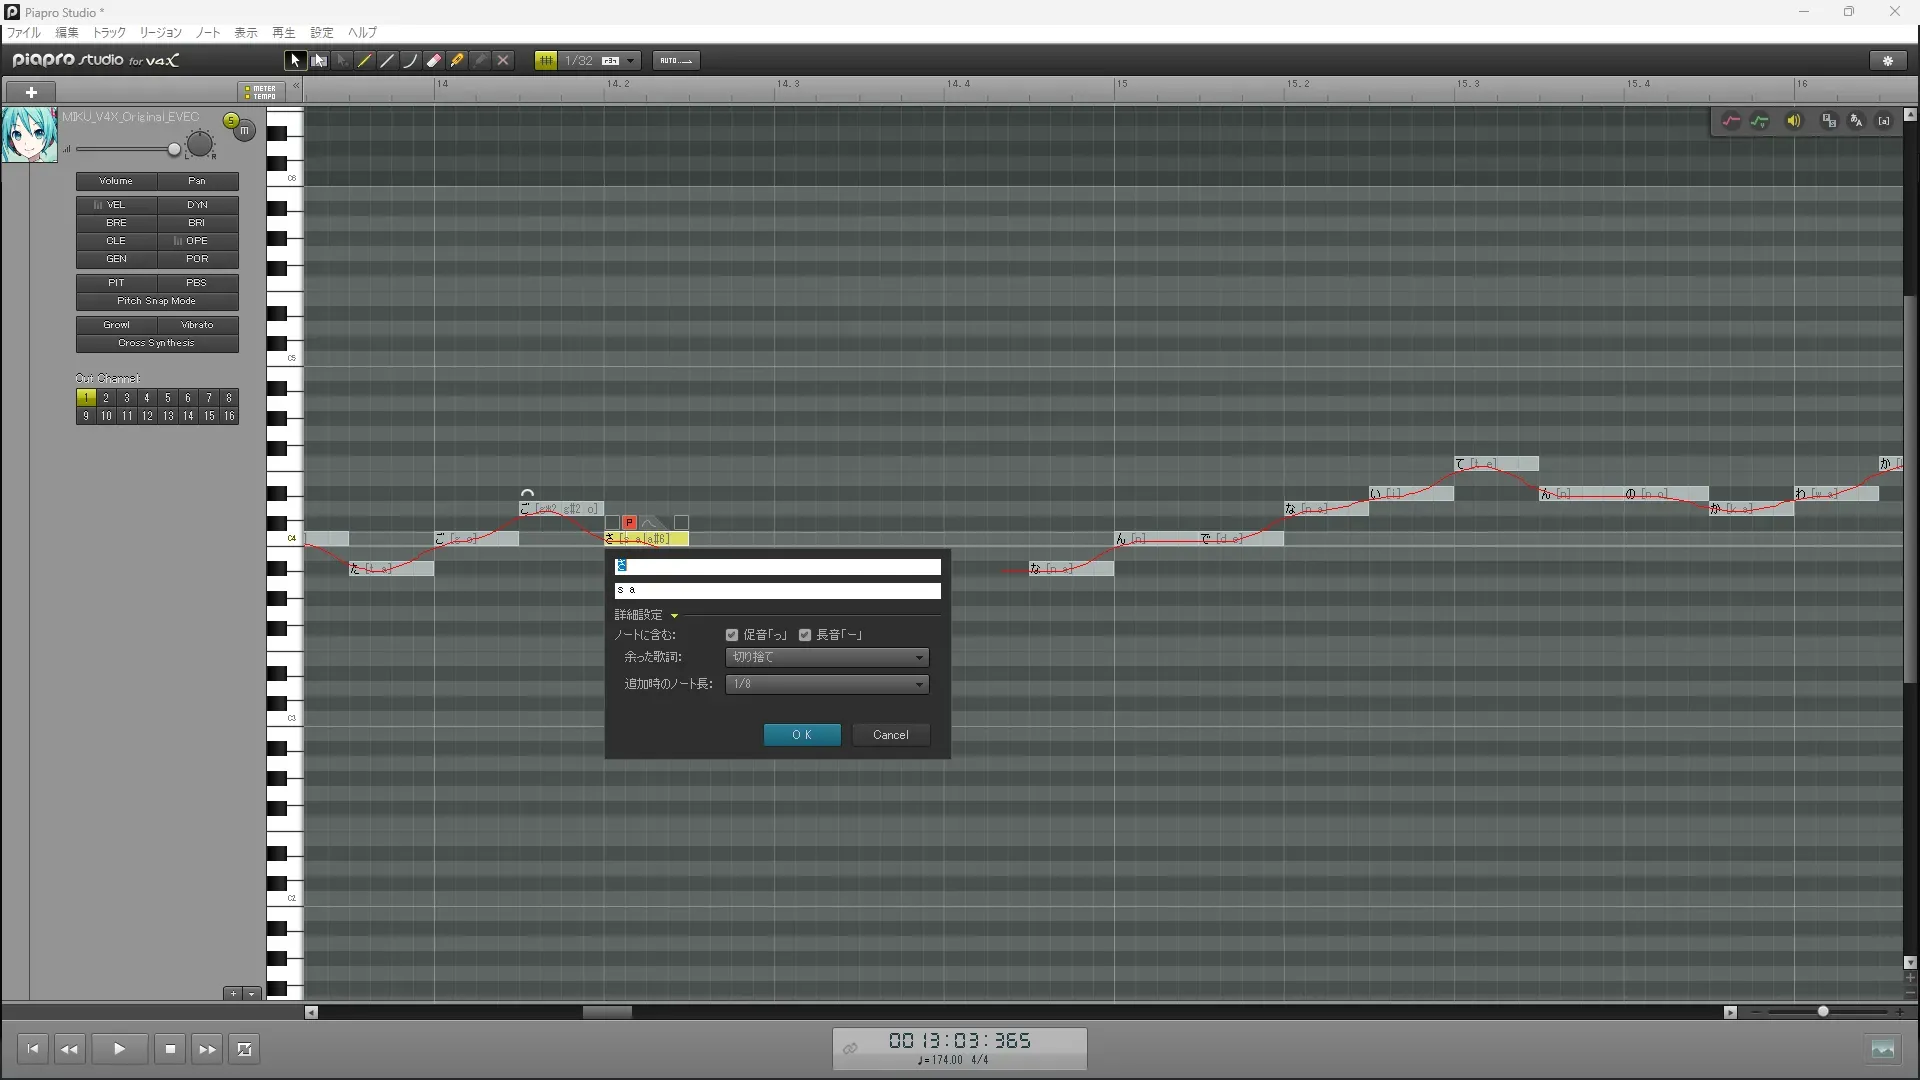Toggle the red pitch curve display icon
Screen dimensions: 1920x1080
point(1731,121)
